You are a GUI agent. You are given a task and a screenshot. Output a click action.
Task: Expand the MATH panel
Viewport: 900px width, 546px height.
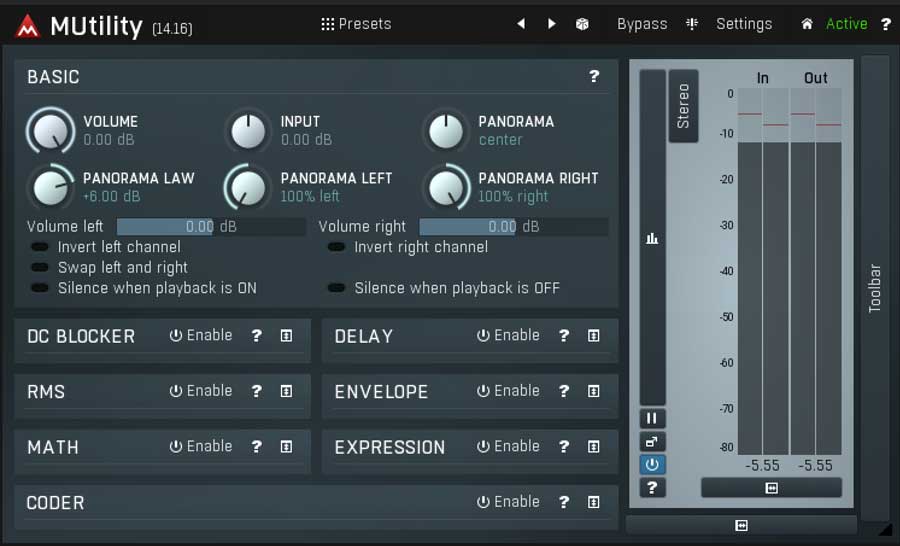(286, 447)
